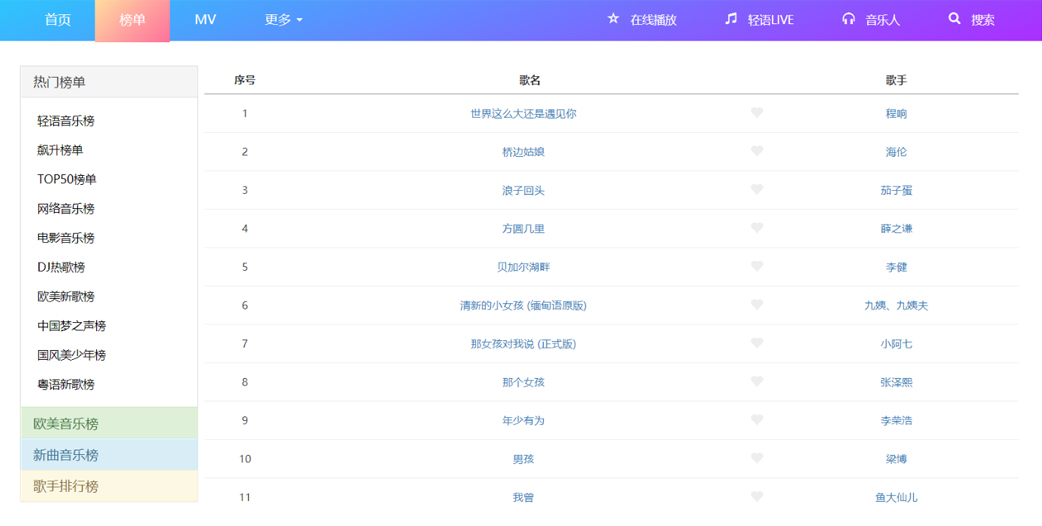View artist 梁博
Viewport: 1042px width, 526px height.
click(896, 459)
